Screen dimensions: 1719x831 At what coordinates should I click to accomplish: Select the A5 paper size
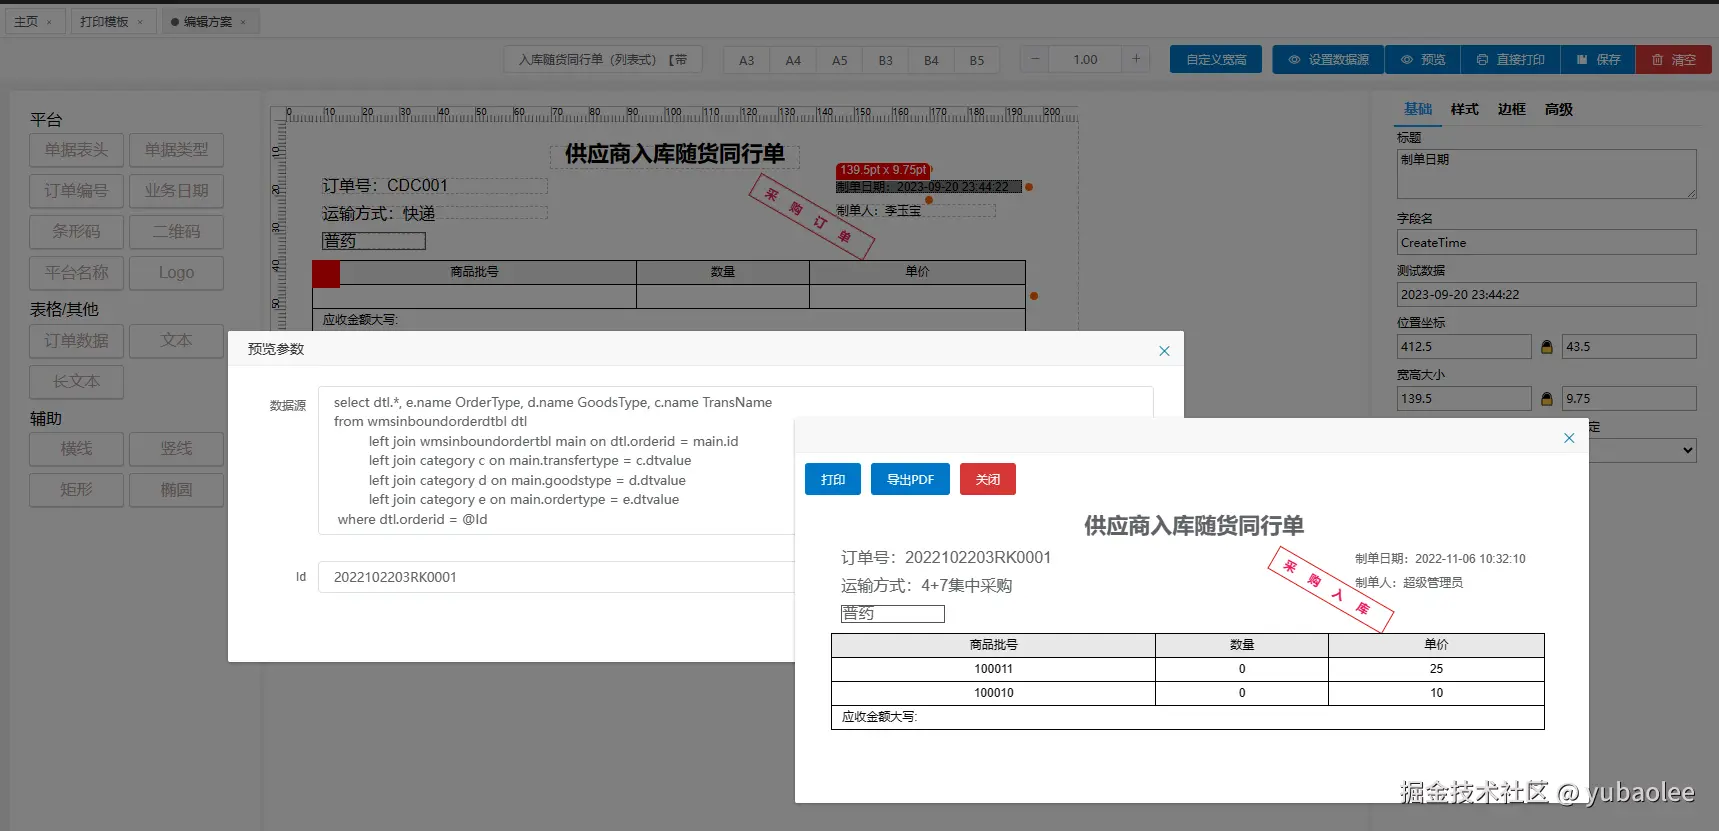click(839, 60)
